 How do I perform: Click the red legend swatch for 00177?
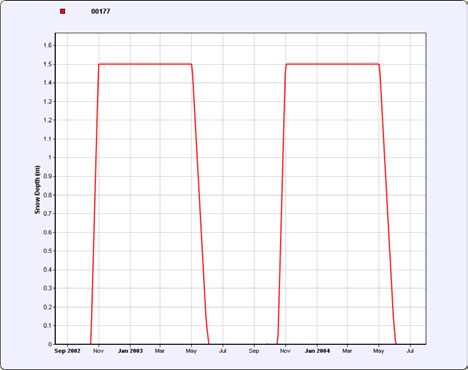point(63,12)
